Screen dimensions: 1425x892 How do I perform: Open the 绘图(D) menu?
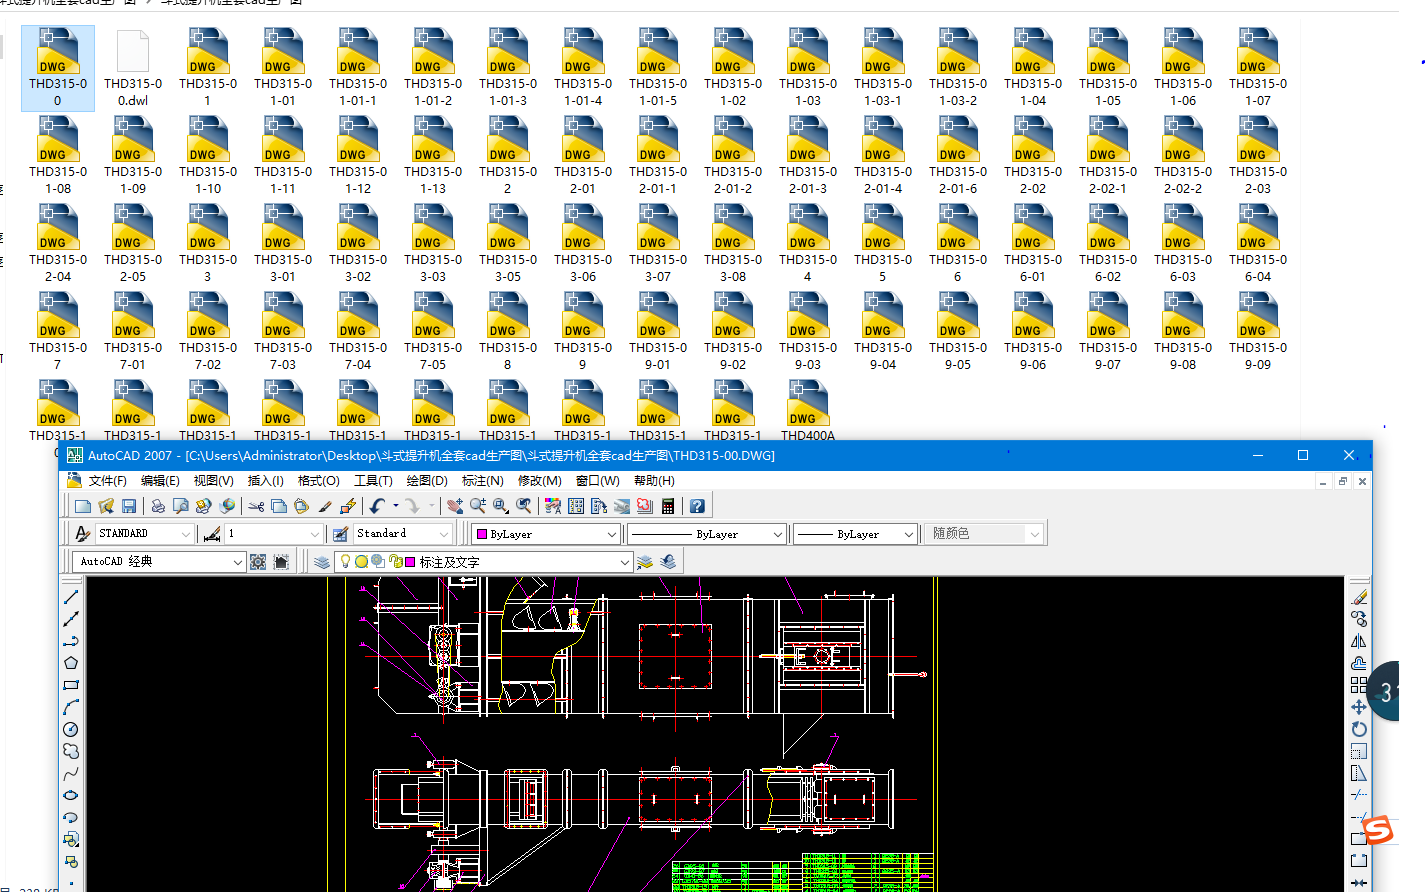tap(427, 481)
